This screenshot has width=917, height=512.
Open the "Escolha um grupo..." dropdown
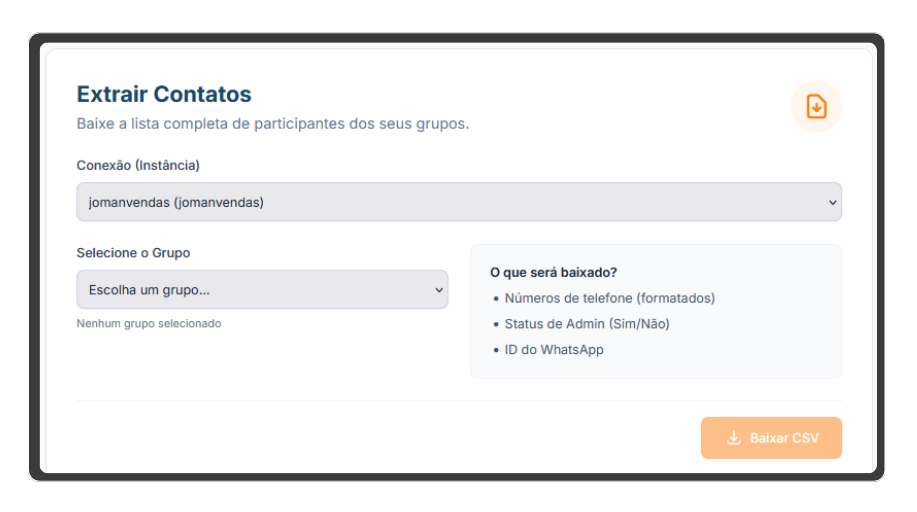(262, 290)
